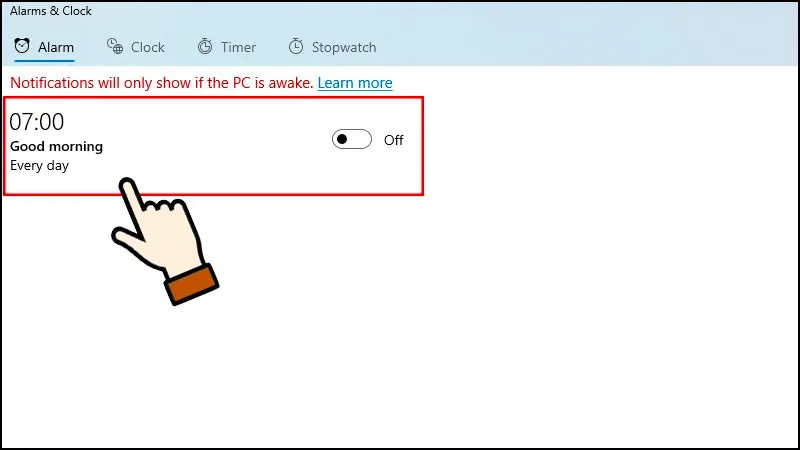Select the world clock globe icon
This screenshot has height=450, width=800.
(115, 46)
